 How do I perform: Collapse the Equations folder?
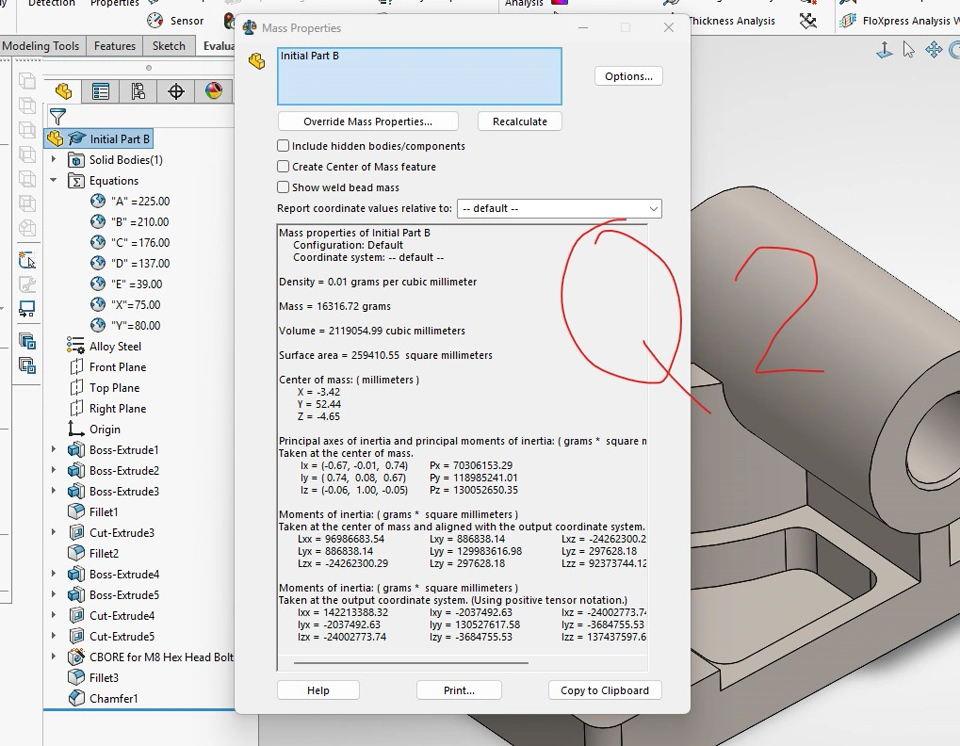(53, 180)
